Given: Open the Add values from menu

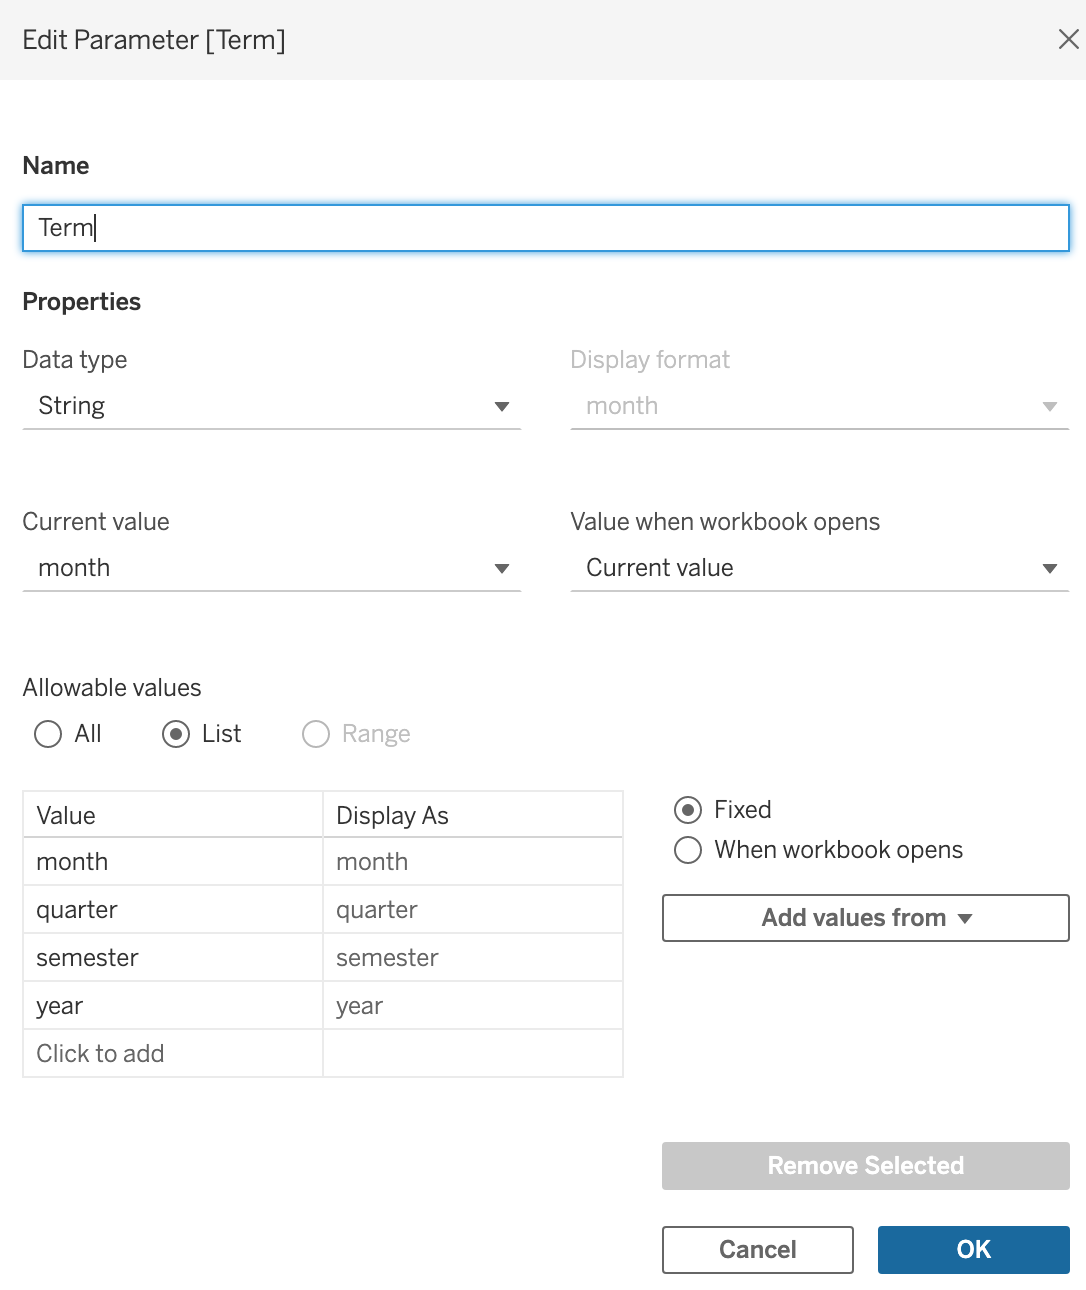Looking at the screenshot, I should coord(866,918).
